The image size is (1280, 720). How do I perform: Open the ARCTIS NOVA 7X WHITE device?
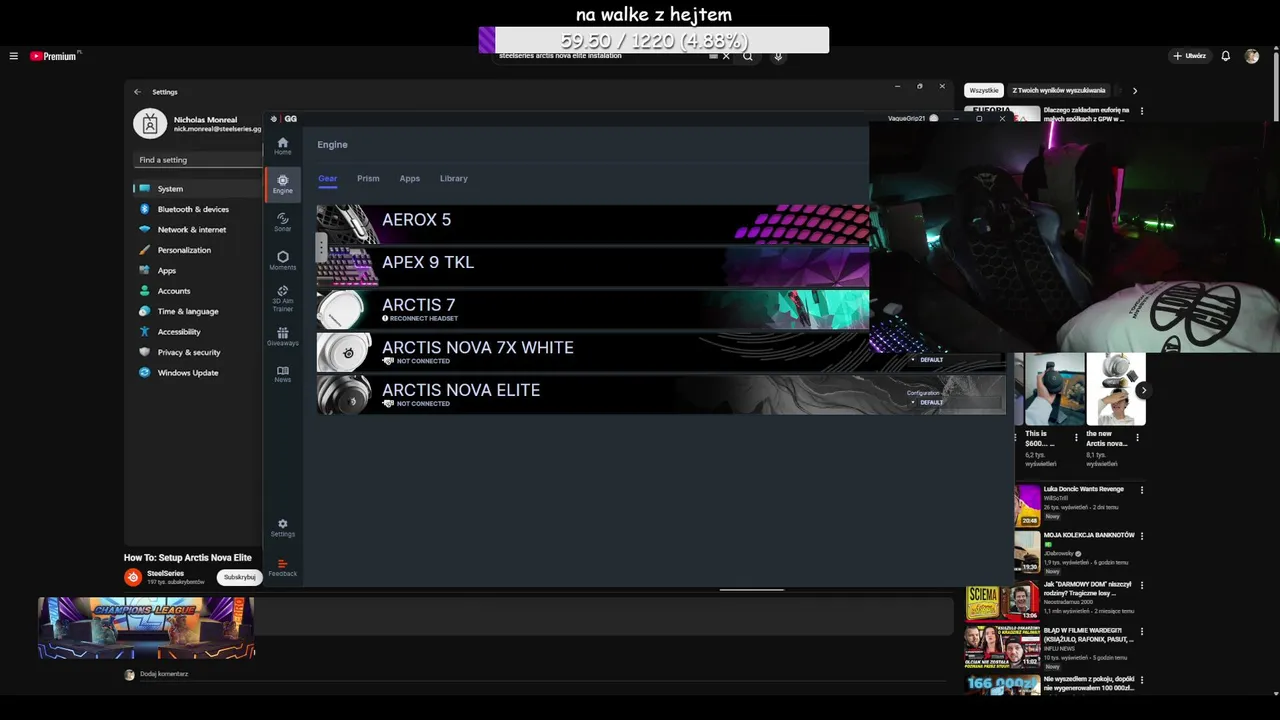(661, 352)
